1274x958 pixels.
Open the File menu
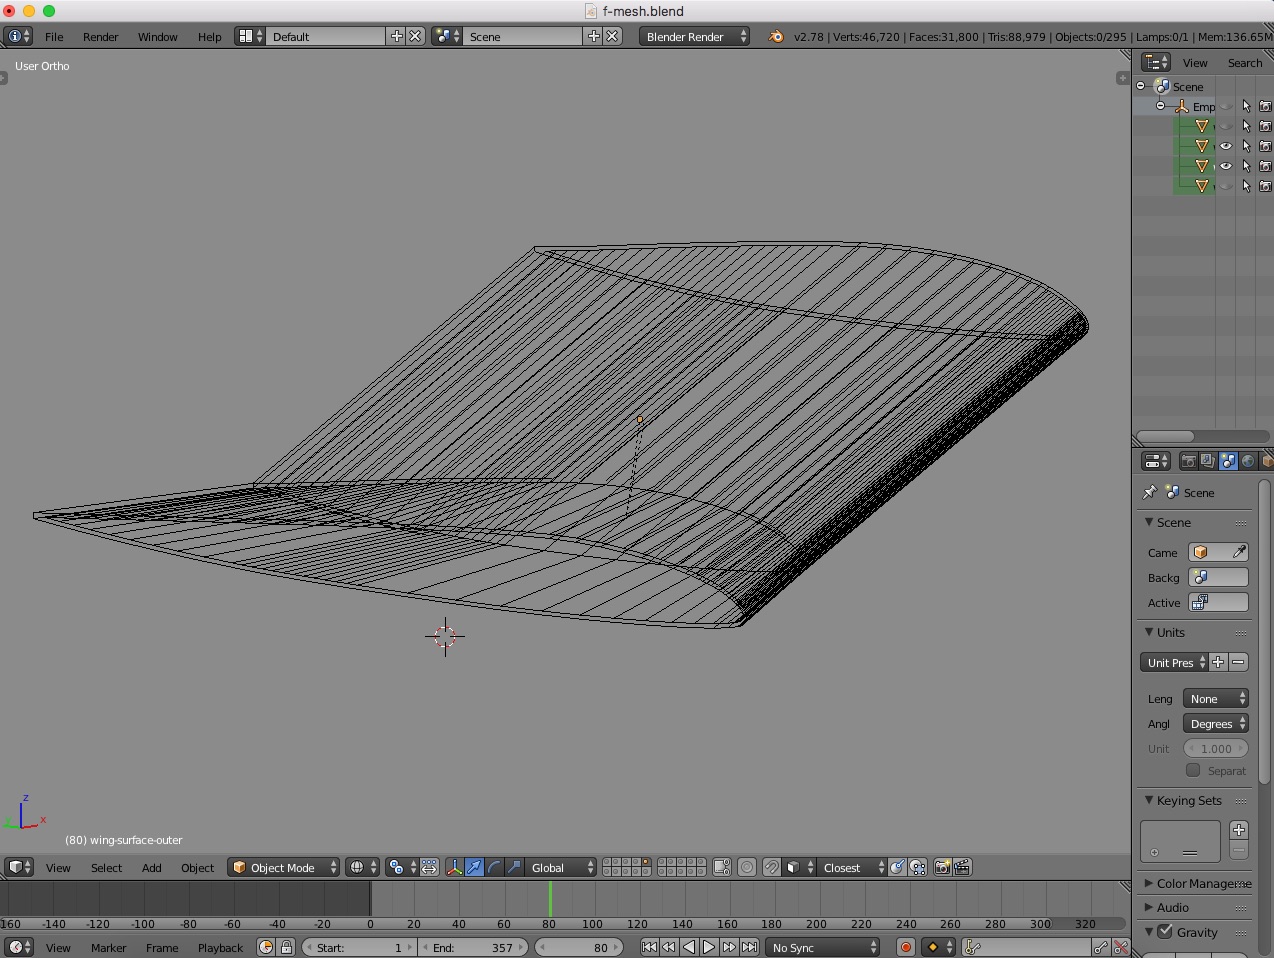click(x=54, y=36)
